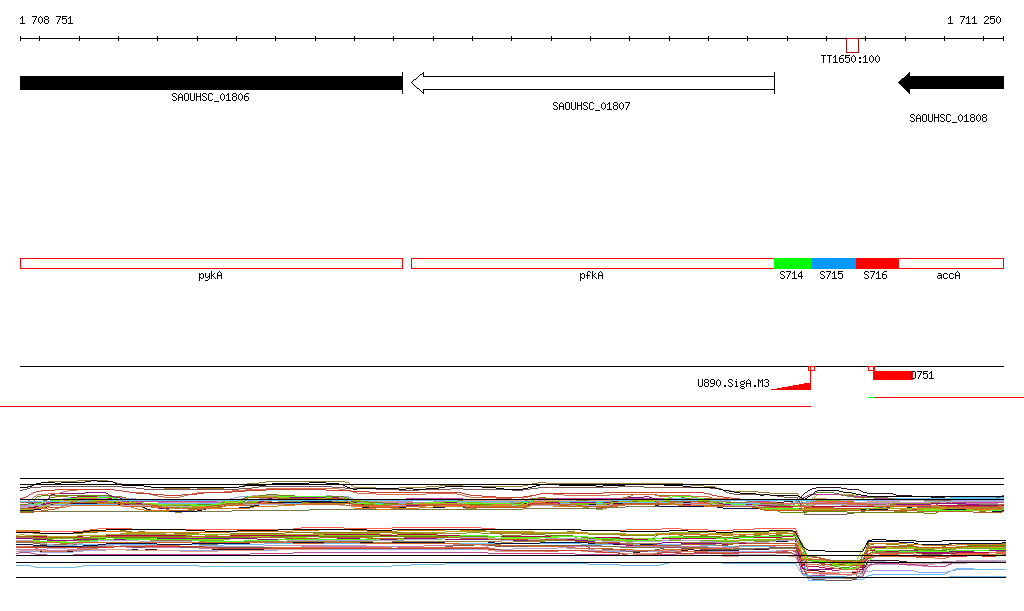Click the SAOUHSC_01808 label
Image resolution: width=1024 pixels, height=611 pixels.
[948, 118]
